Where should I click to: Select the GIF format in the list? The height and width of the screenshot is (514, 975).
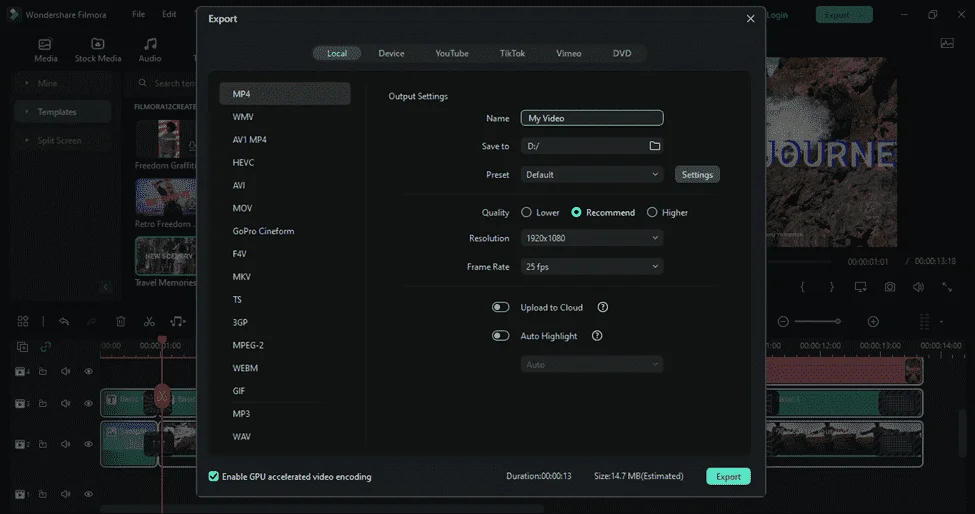[x=239, y=391]
